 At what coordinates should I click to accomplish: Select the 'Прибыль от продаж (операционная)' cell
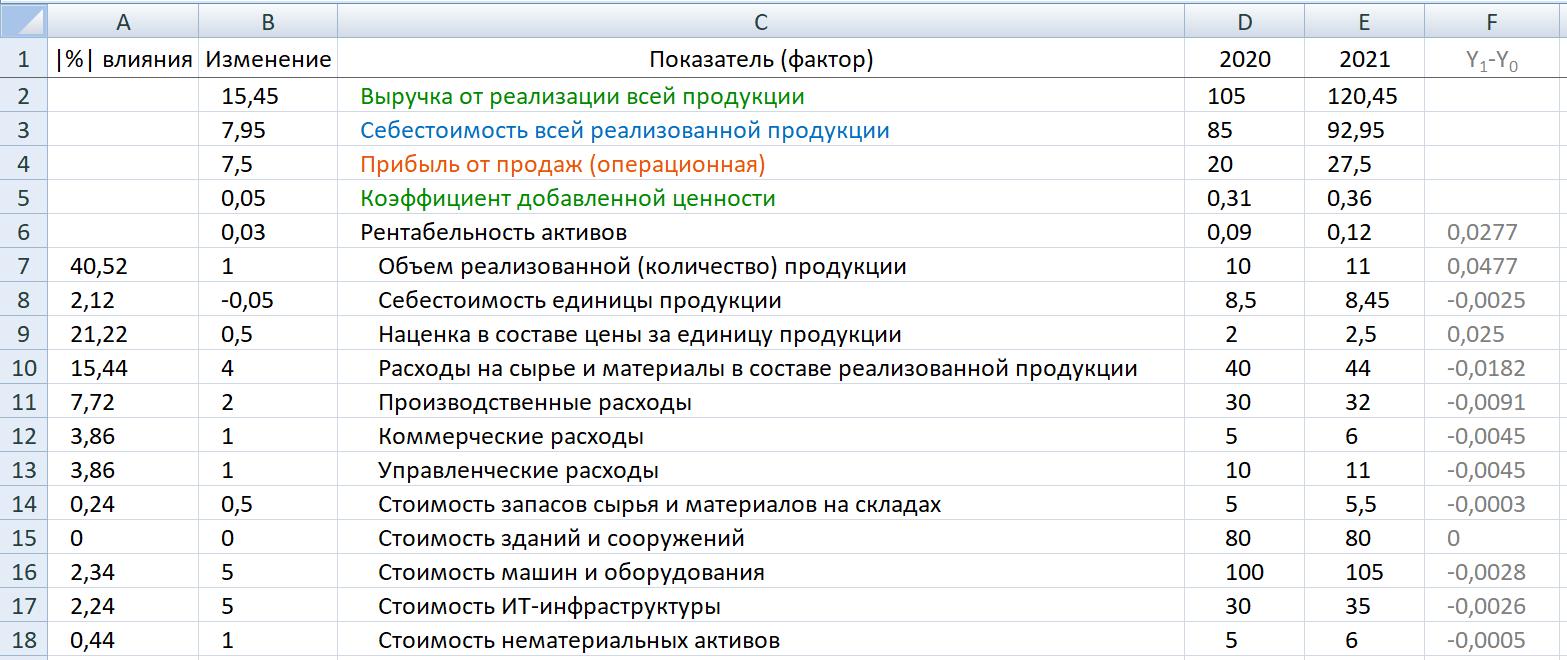pyautogui.click(x=562, y=164)
